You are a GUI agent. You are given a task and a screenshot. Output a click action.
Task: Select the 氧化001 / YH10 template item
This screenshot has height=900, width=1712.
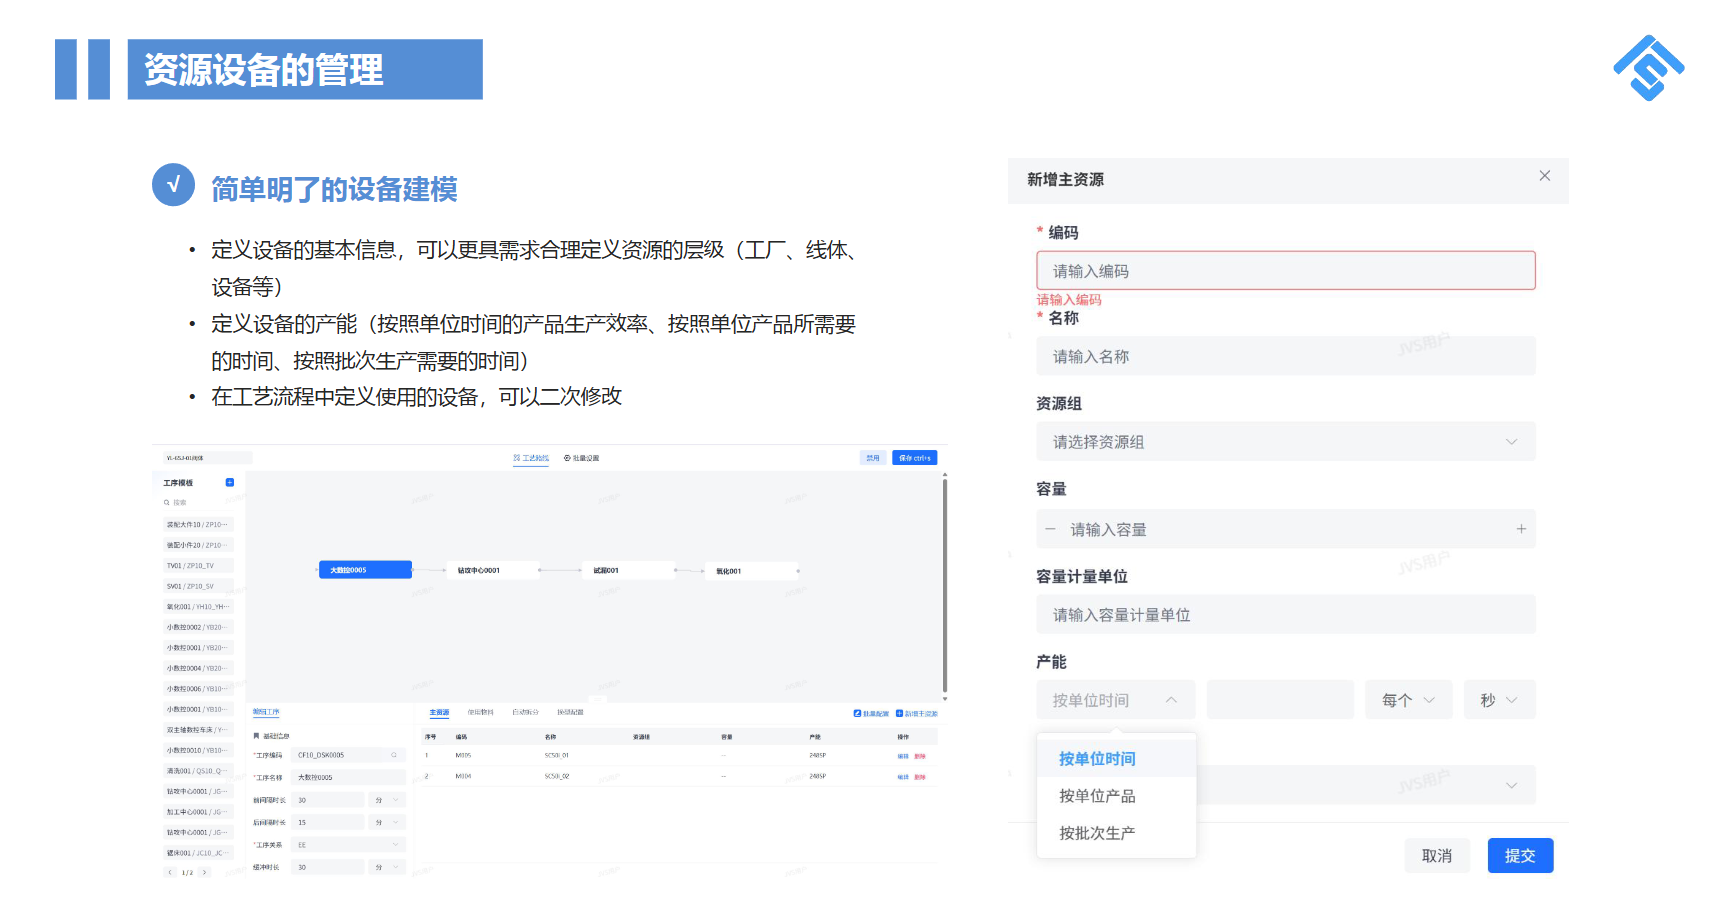(198, 607)
